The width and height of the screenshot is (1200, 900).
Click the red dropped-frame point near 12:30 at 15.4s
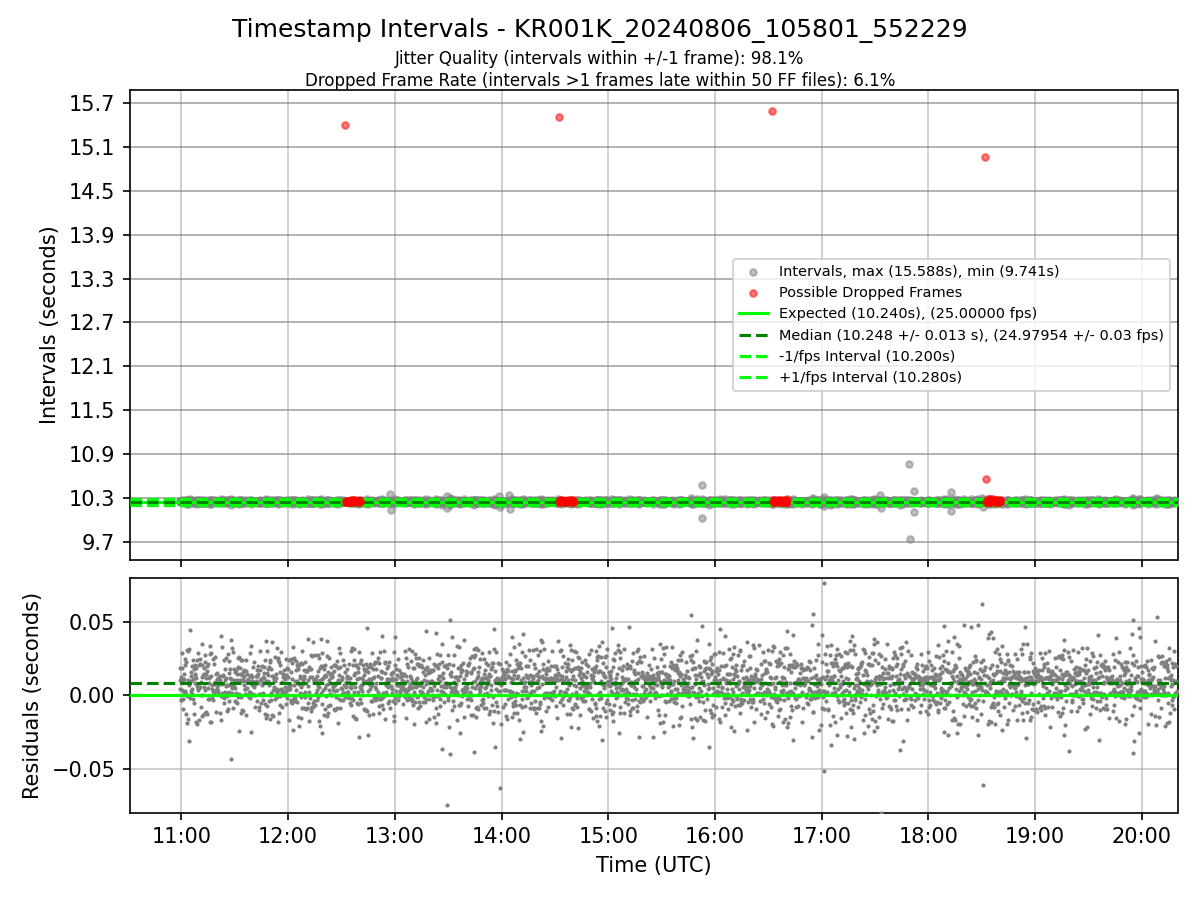point(345,125)
